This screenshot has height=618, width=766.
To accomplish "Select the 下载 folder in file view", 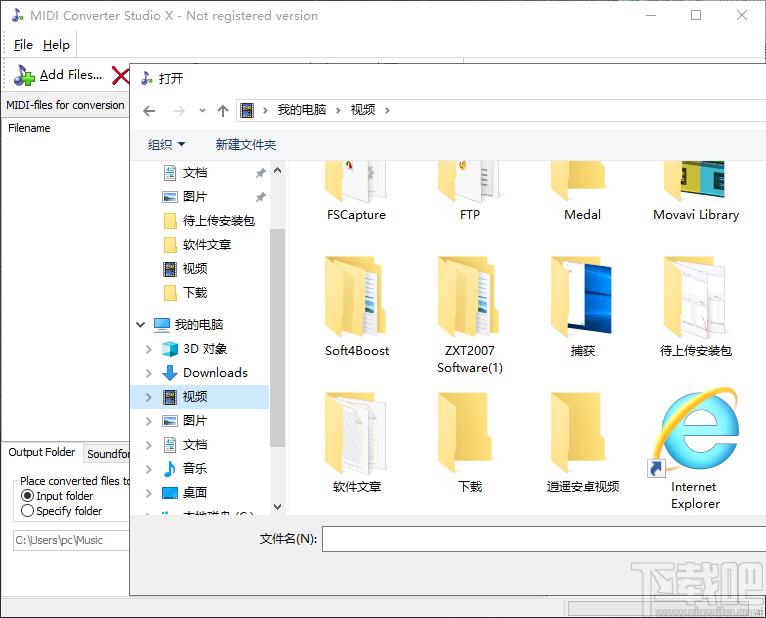I will 469,443.
